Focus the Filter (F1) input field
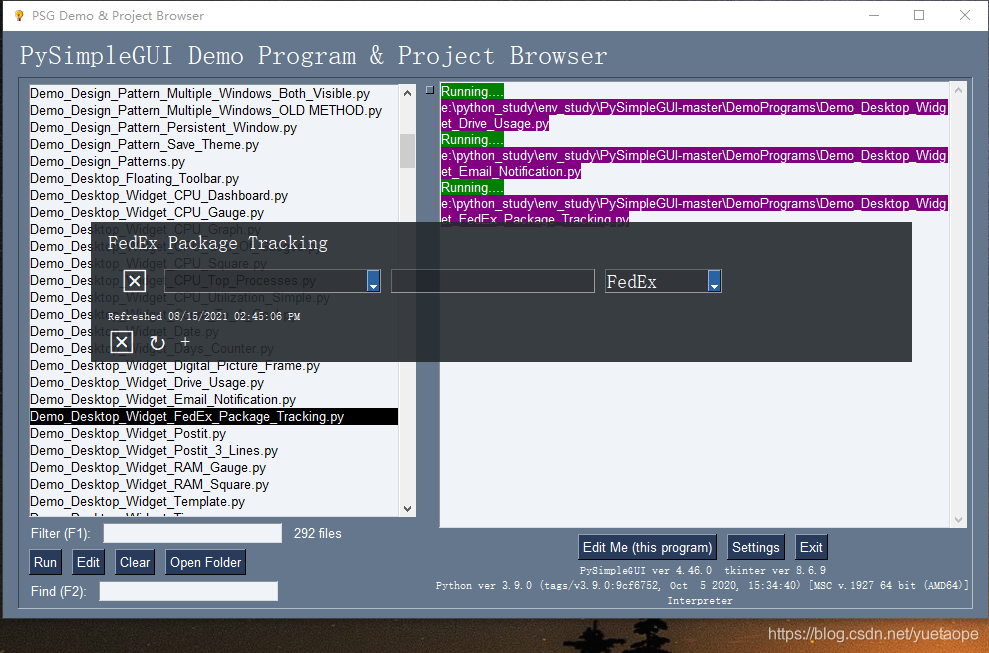Viewport: 989px width, 653px height. (x=192, y=533)
